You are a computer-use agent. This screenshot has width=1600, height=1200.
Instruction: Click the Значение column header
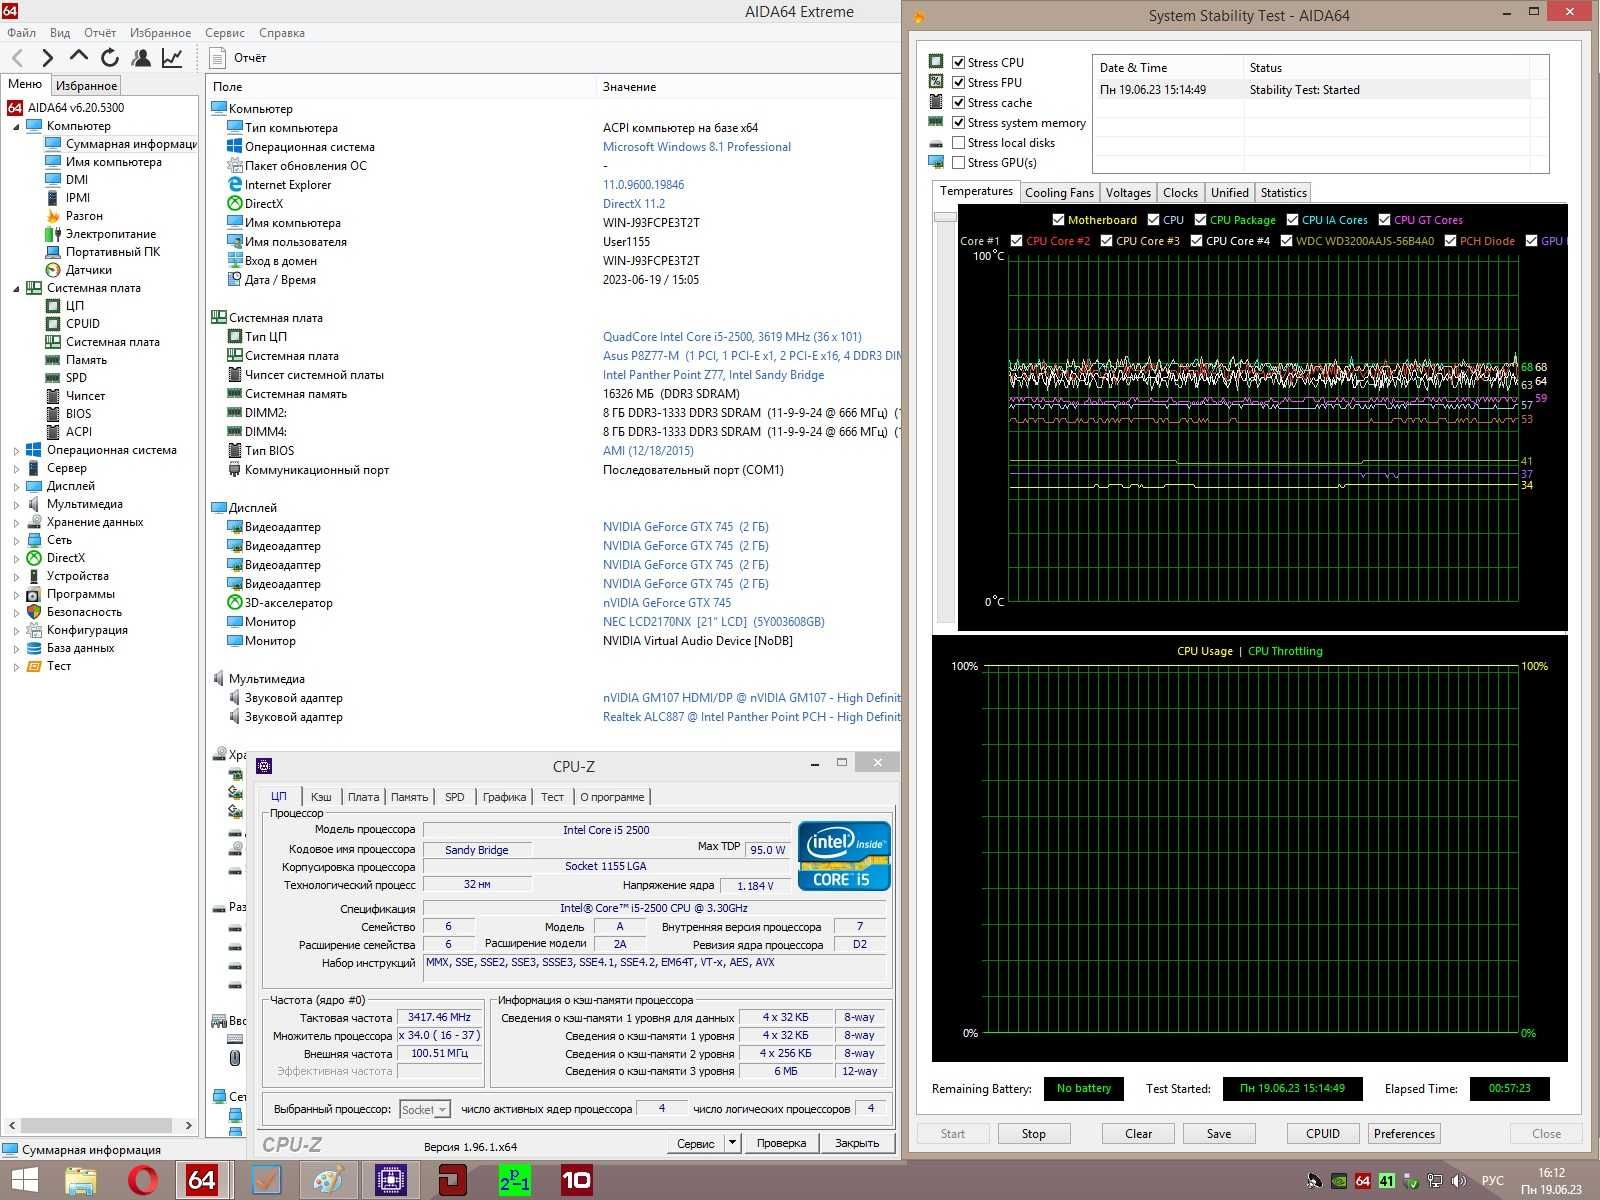750,87
